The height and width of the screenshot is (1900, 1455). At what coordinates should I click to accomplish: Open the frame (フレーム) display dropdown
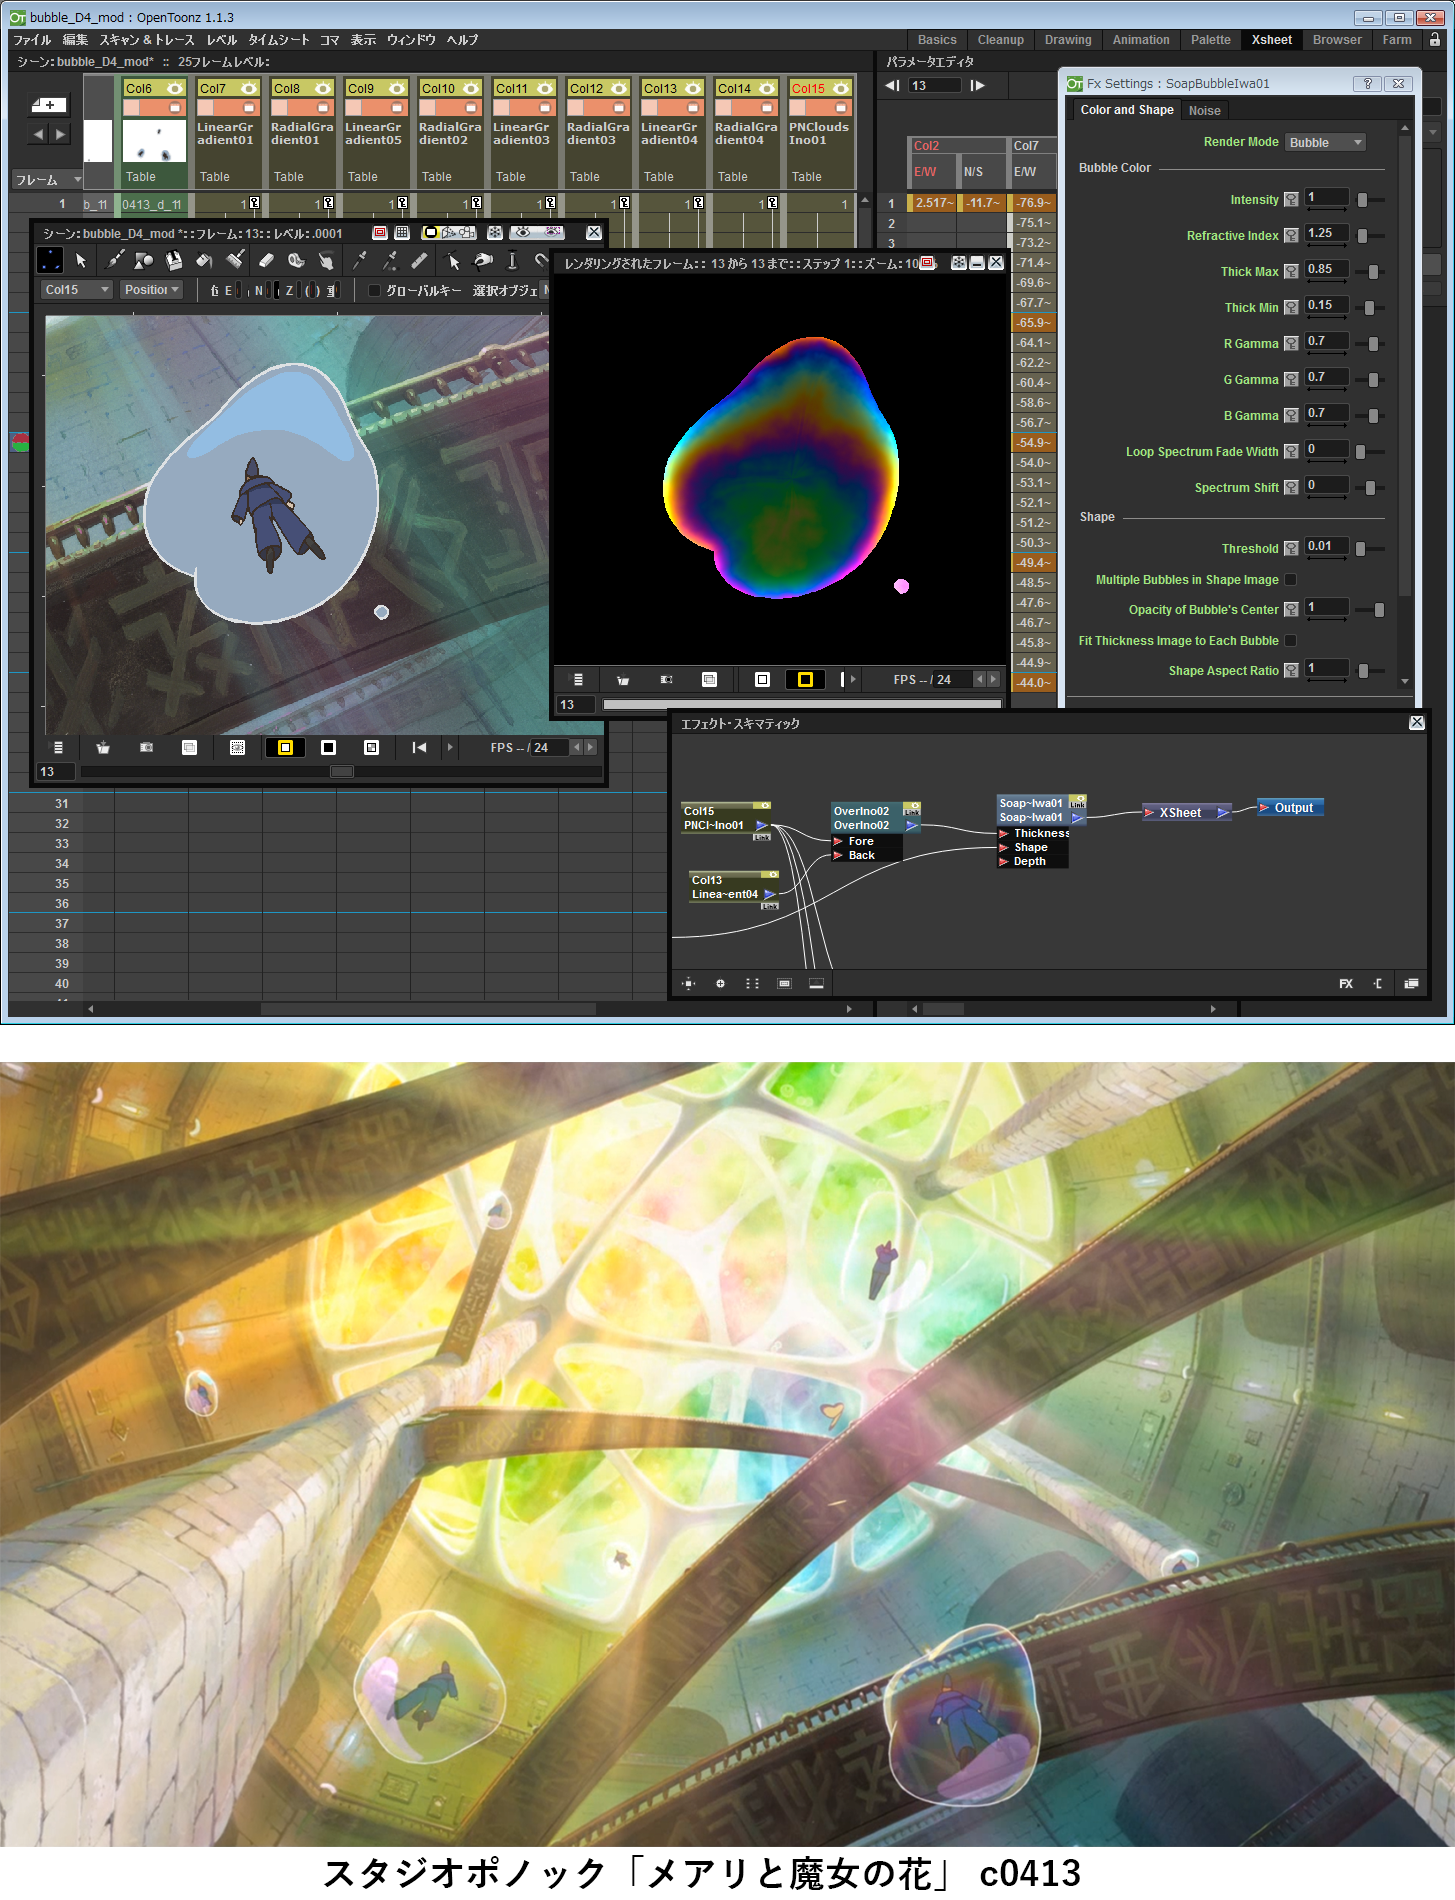[47, 180]
